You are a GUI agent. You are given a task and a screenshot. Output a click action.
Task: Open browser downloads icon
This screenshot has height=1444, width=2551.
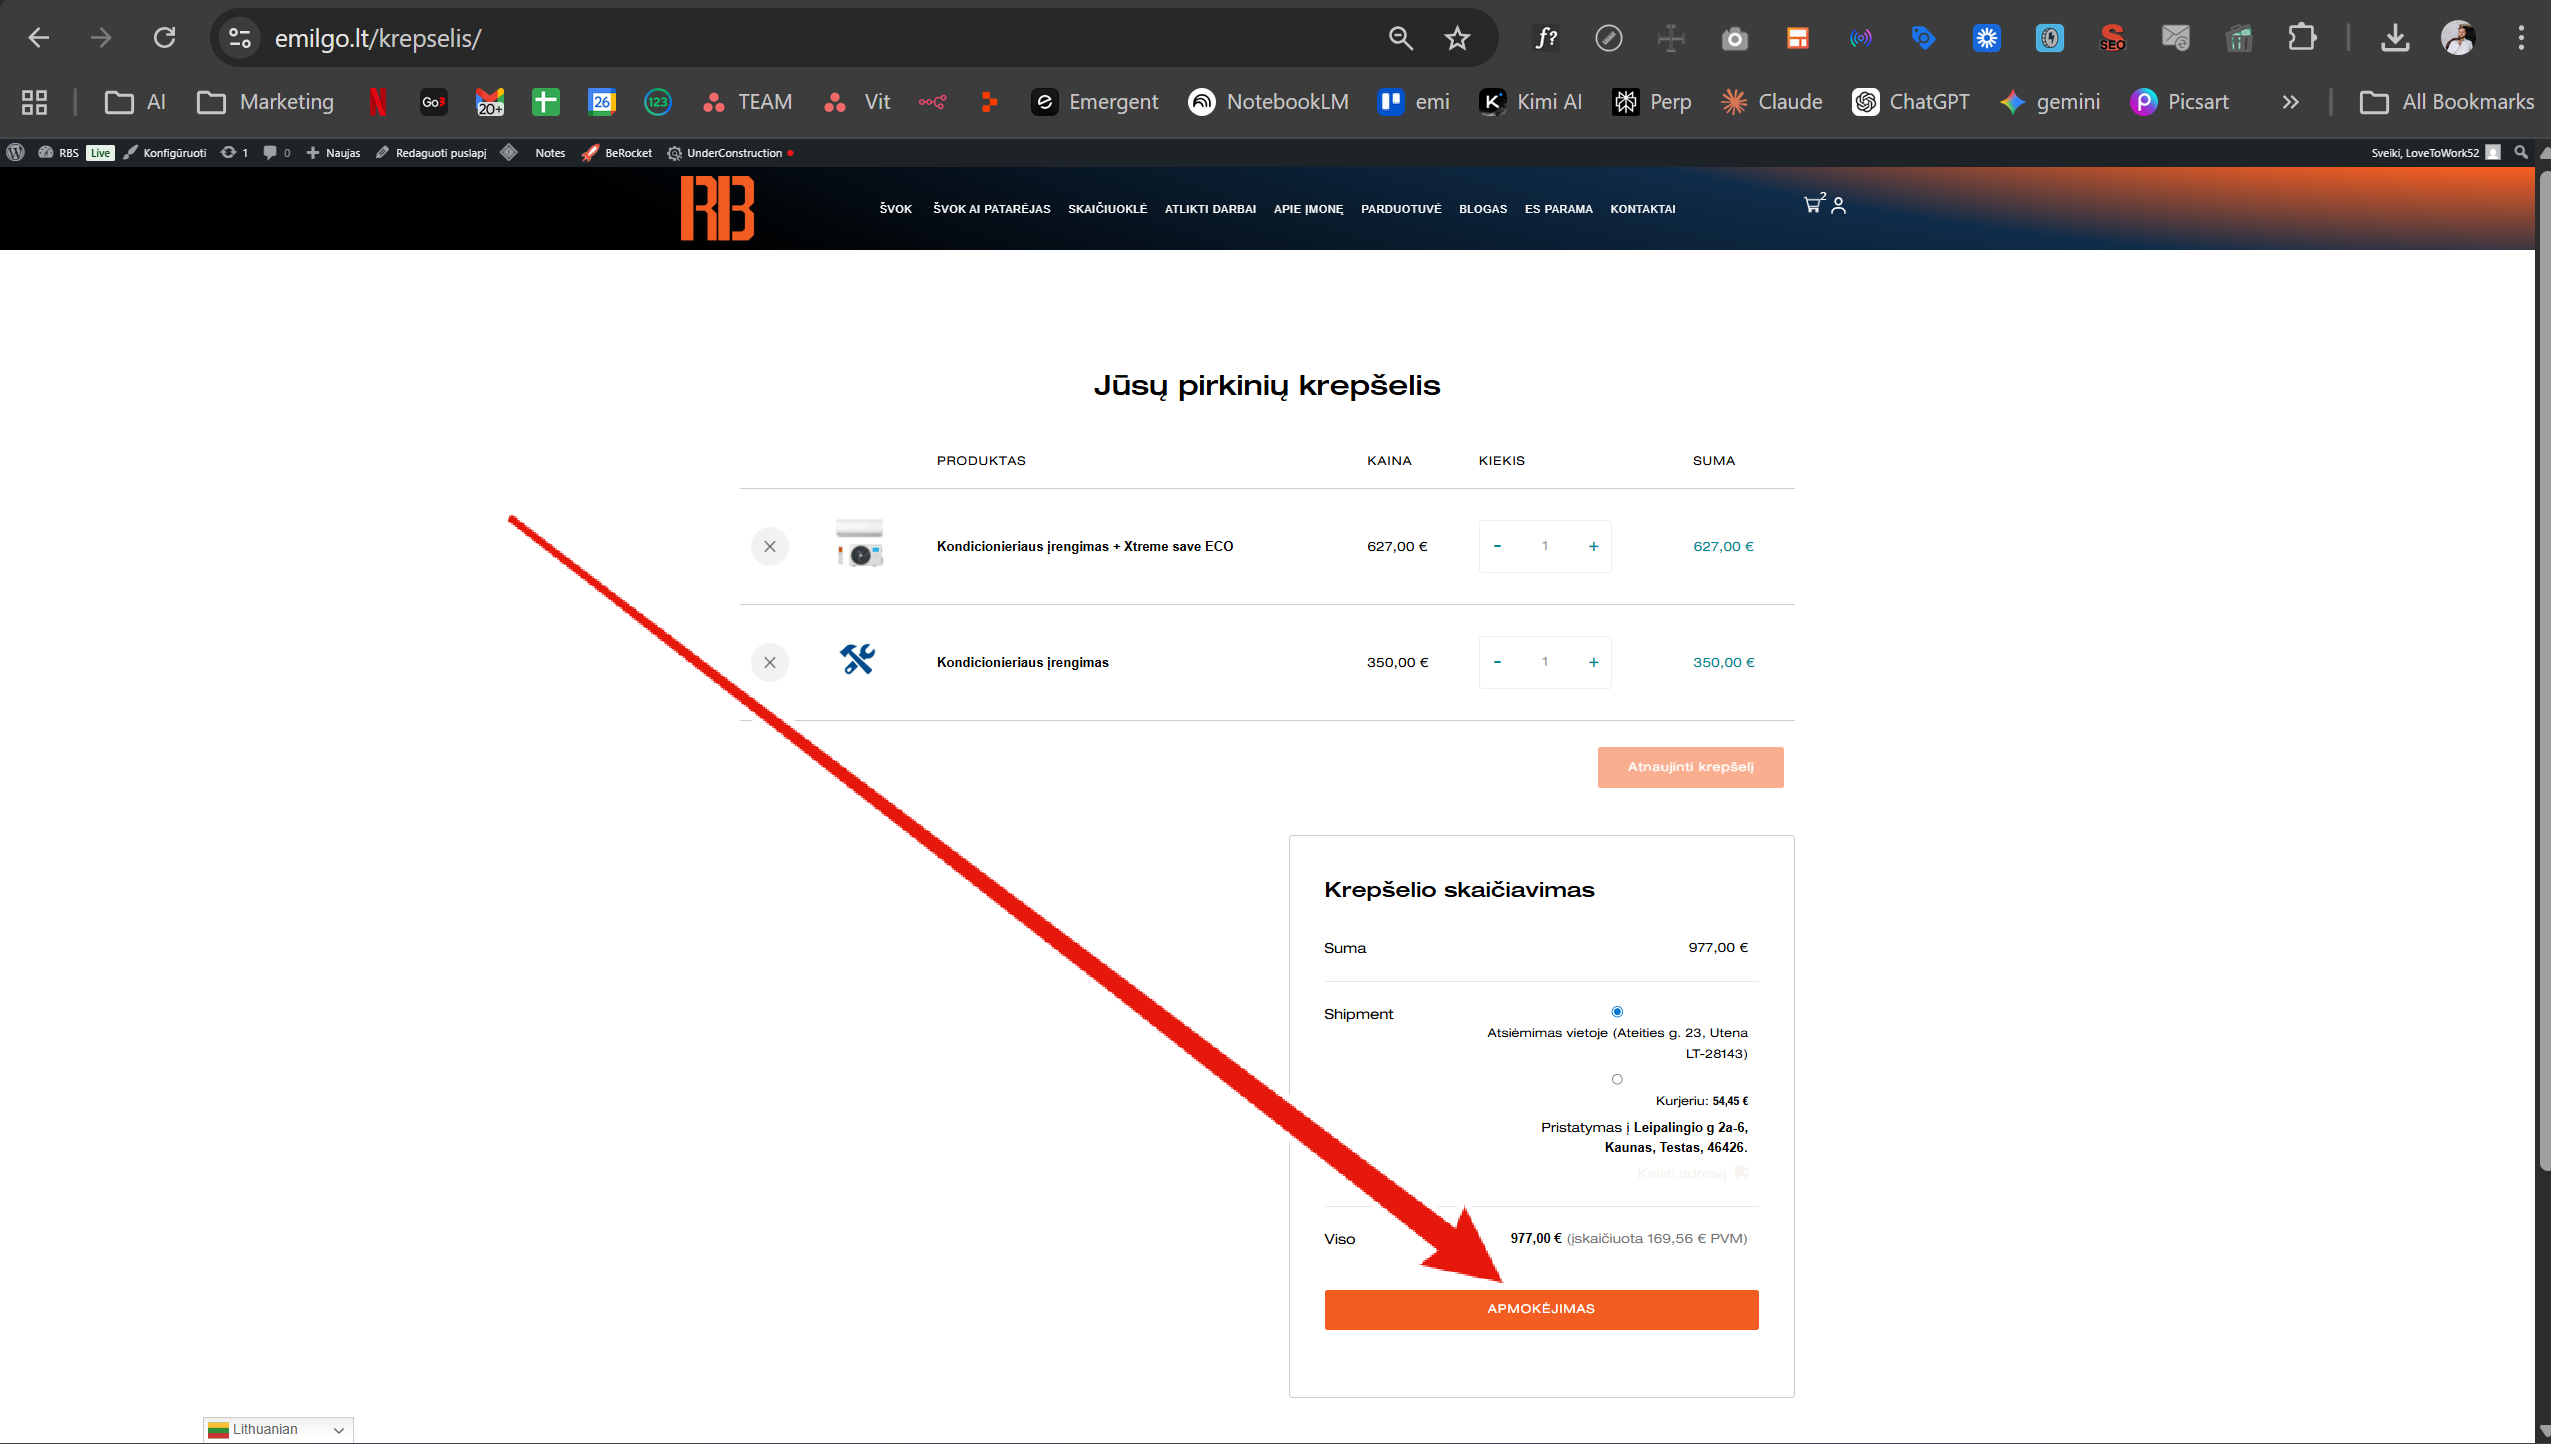coord(2394,38)
